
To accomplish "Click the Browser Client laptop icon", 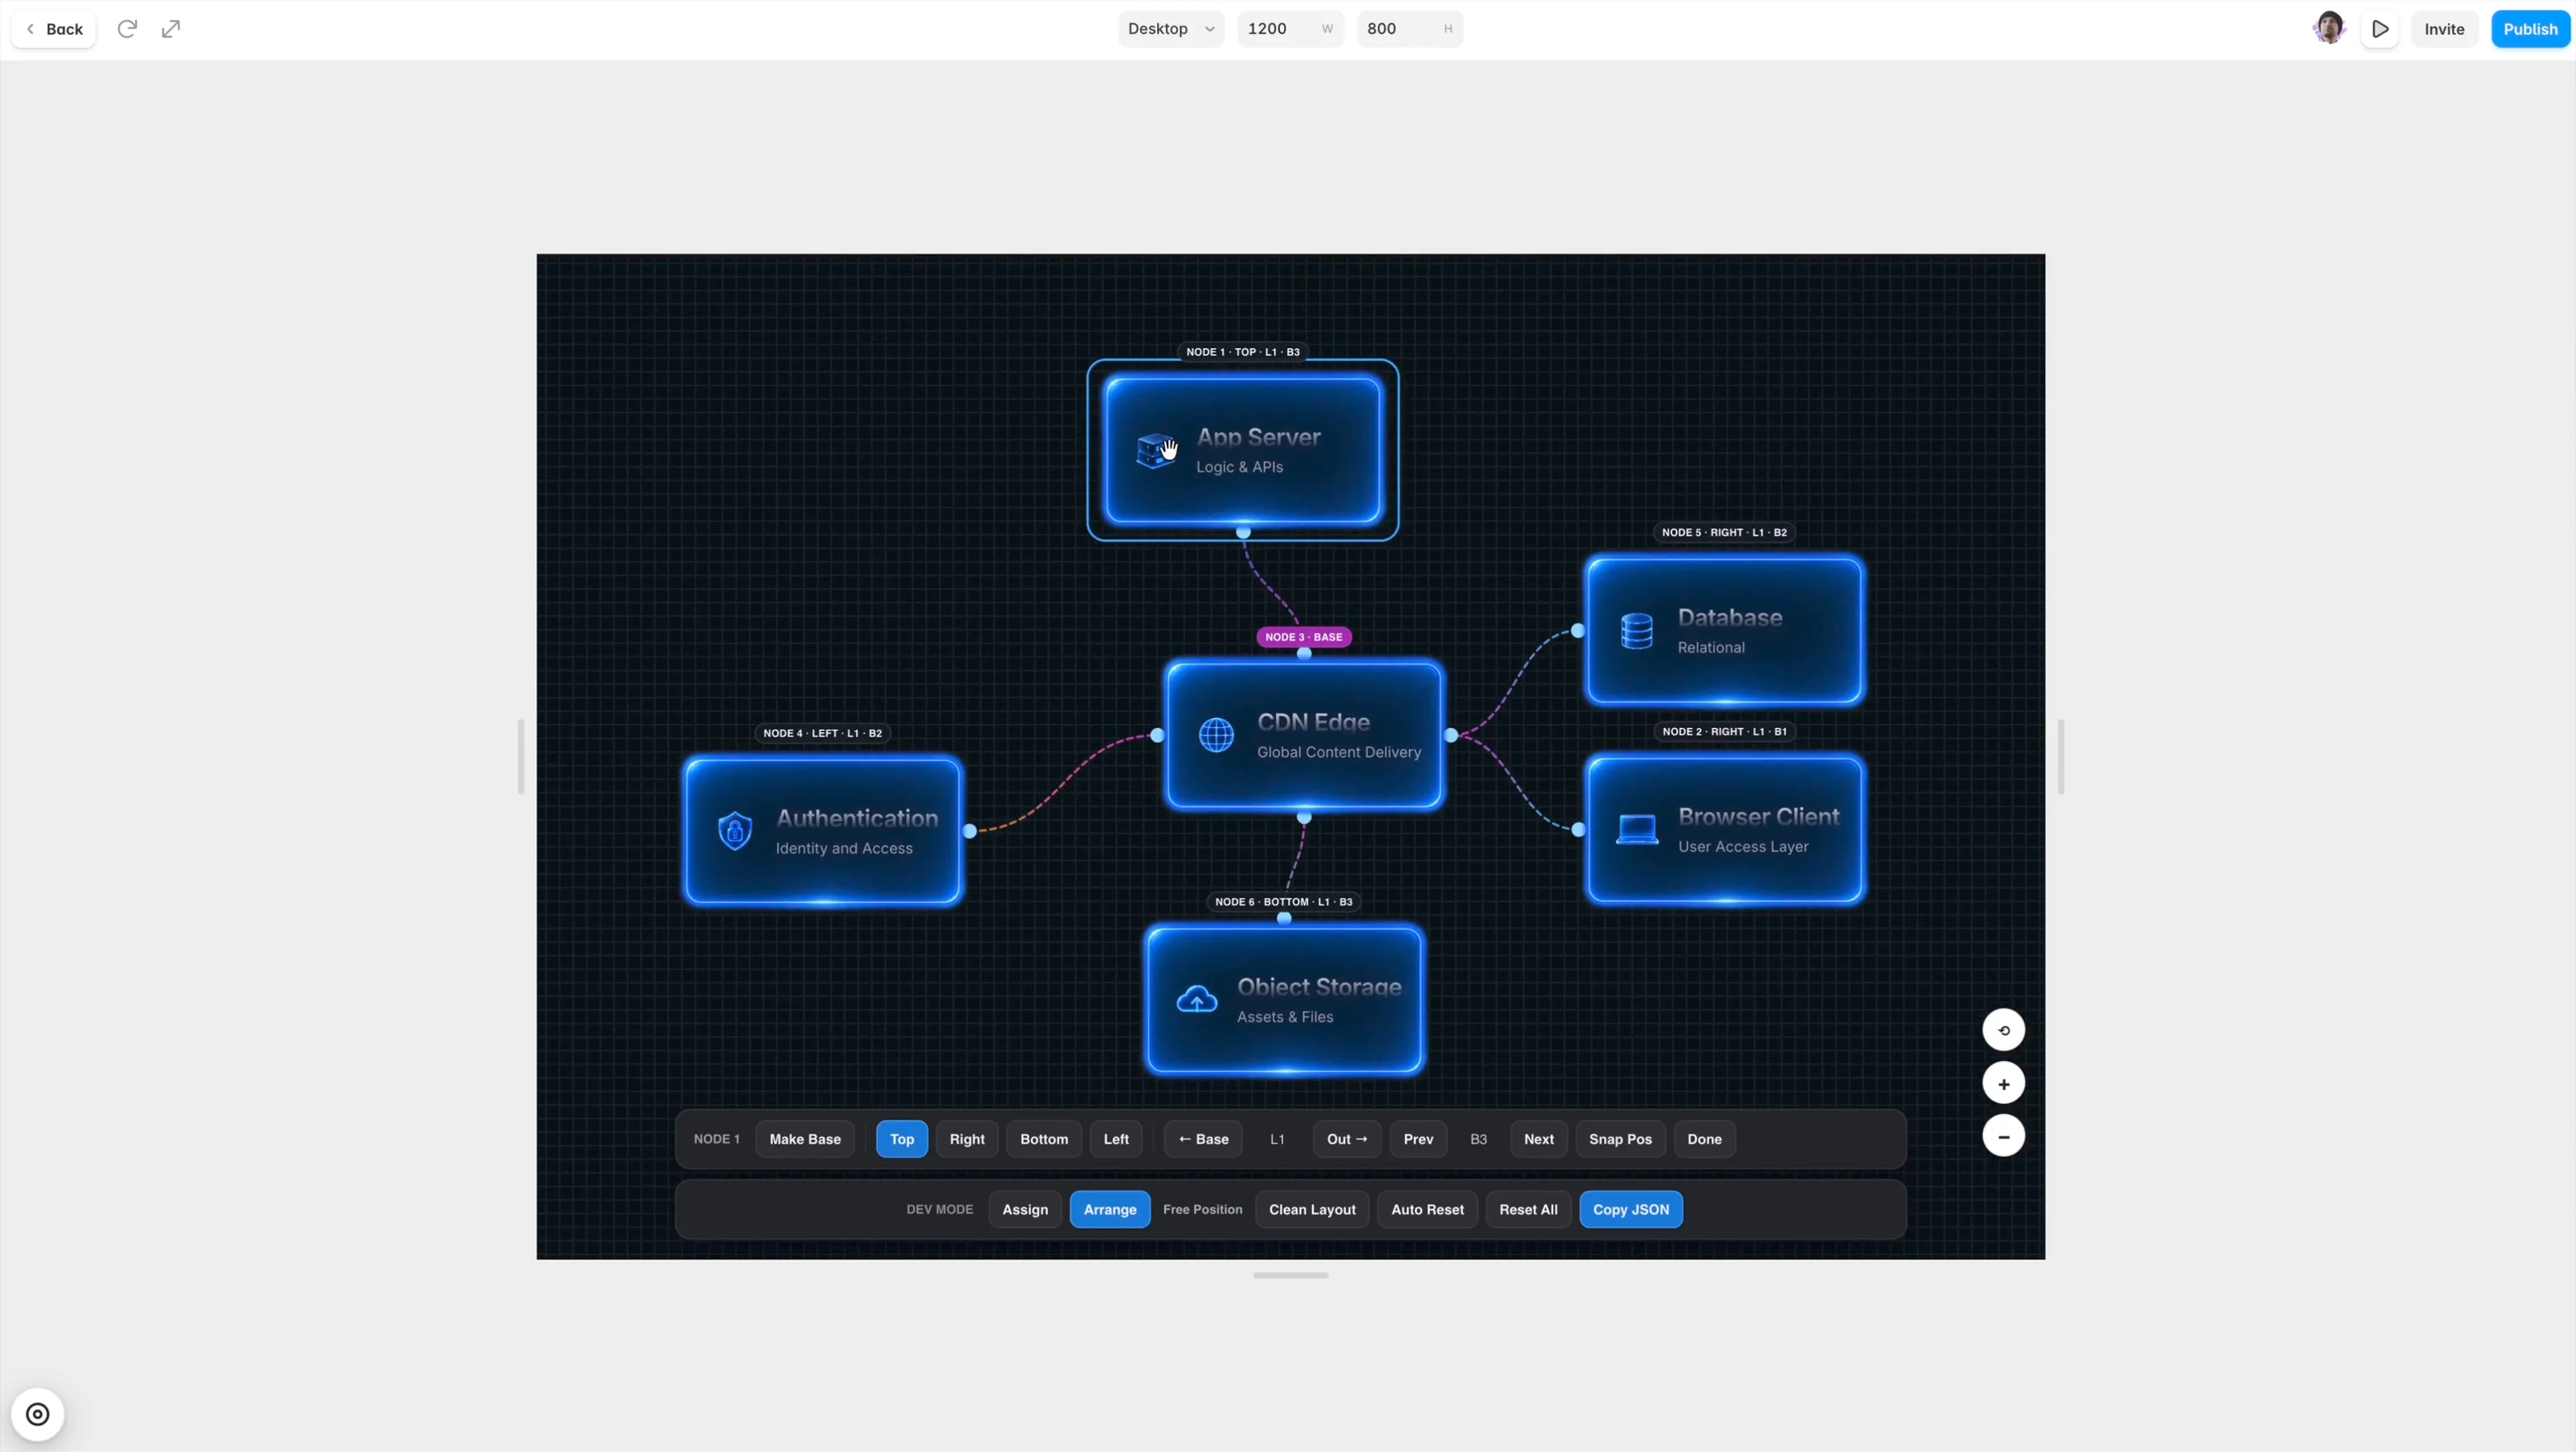I will click(1637, 829).
